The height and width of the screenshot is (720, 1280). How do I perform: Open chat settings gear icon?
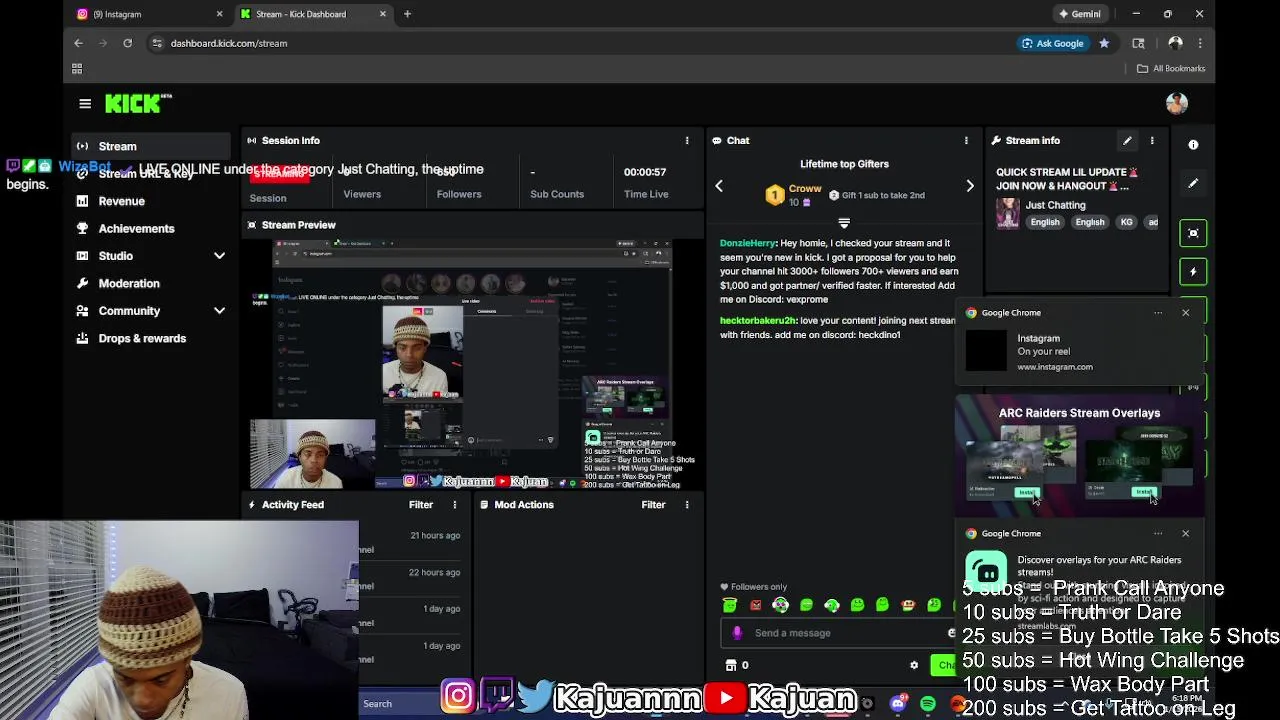(x=914, y=665)
